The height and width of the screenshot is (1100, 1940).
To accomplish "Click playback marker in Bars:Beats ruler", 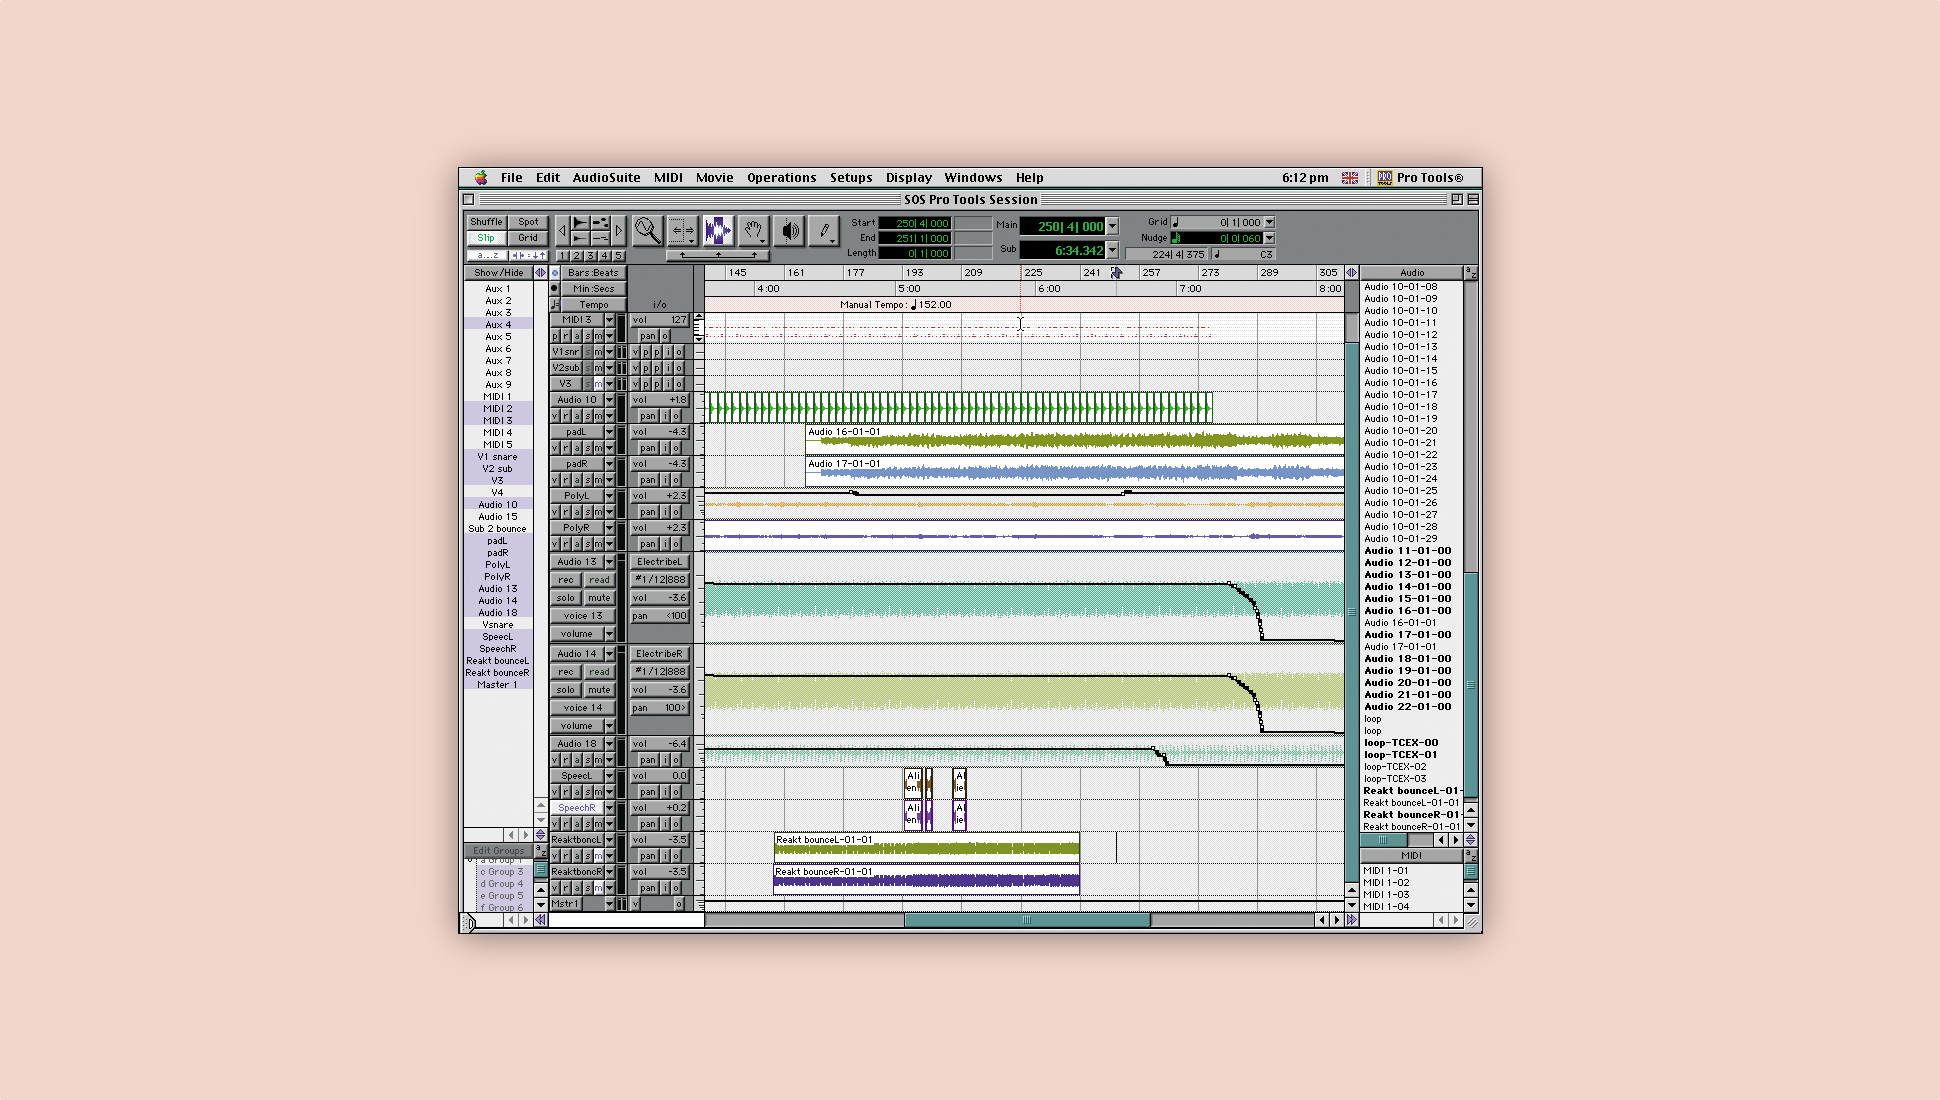I will click(1116, 272).
